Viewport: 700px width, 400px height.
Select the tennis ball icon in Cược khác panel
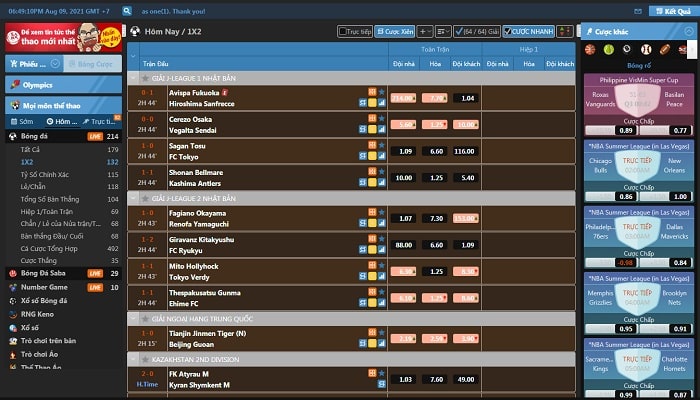coord(609,50)
